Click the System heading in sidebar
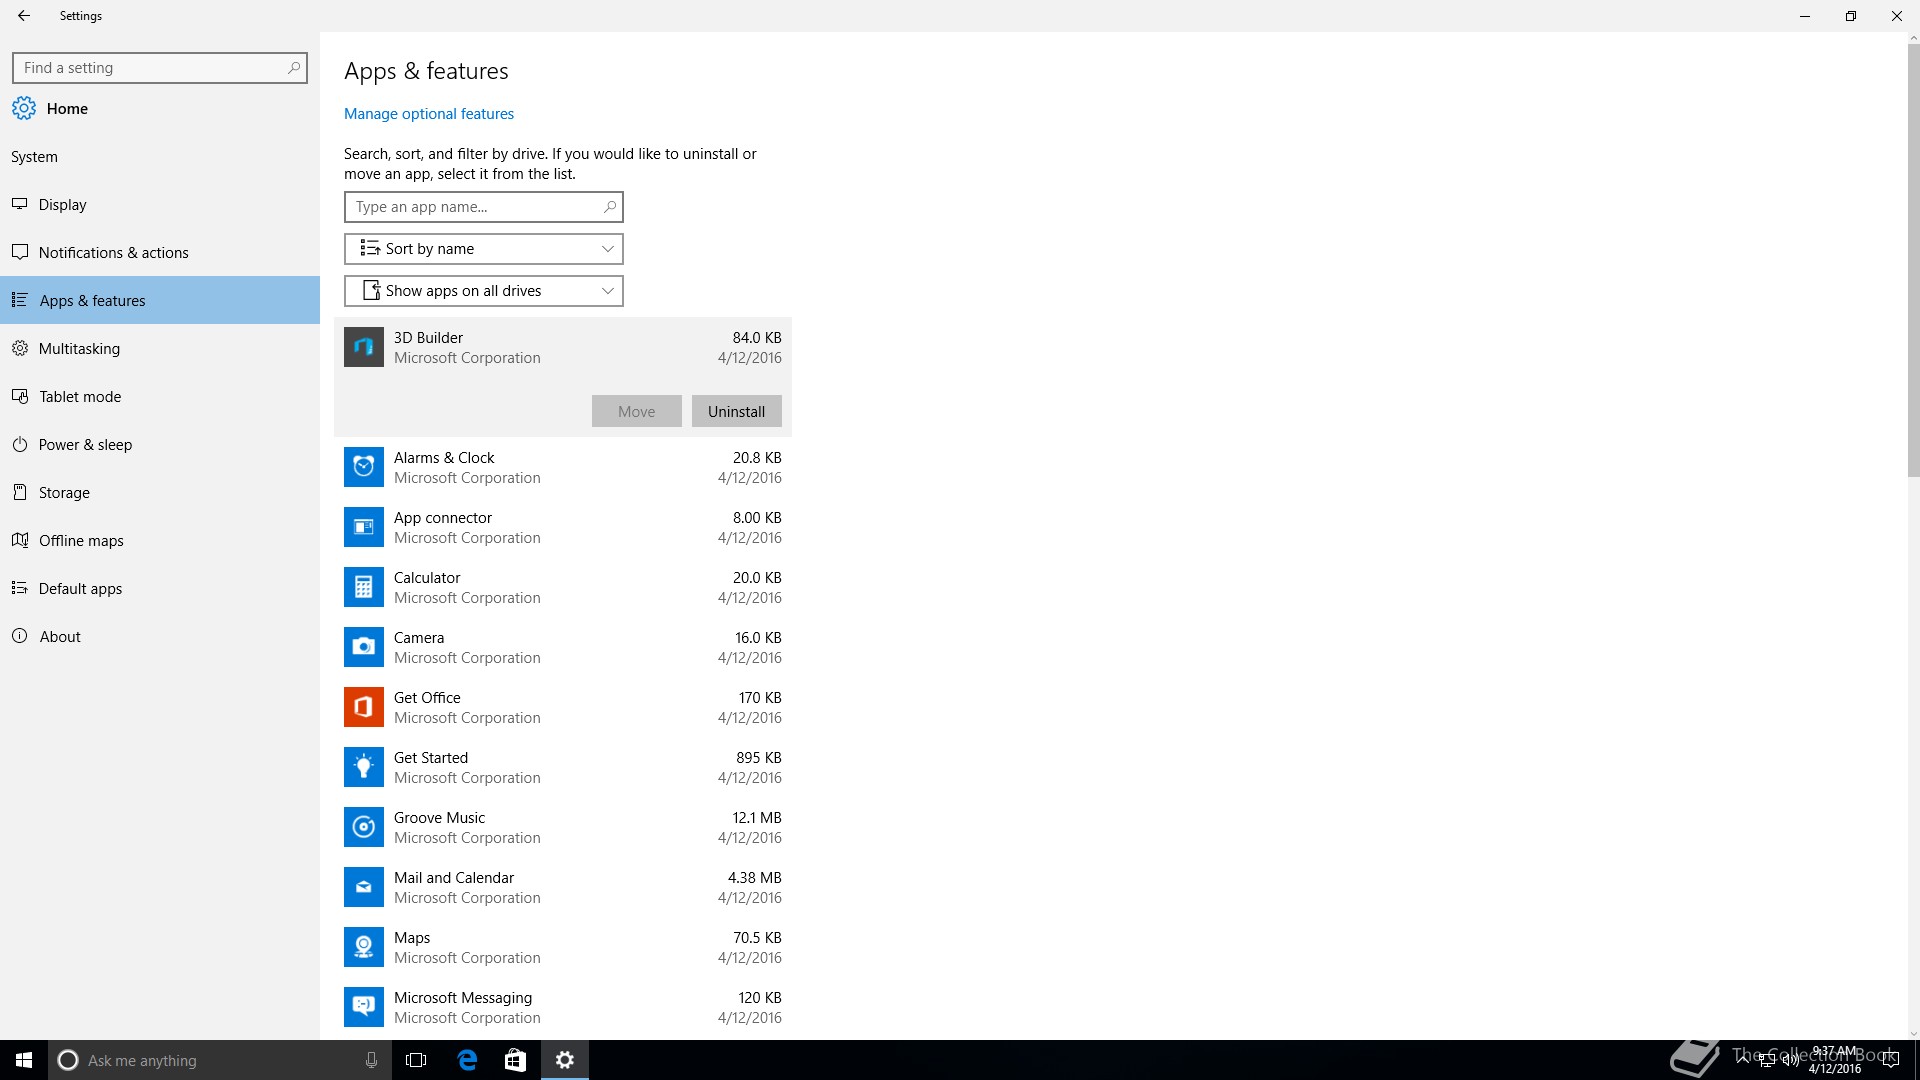Screen dimensions: 1920x1080 click(x=34, y=157)
